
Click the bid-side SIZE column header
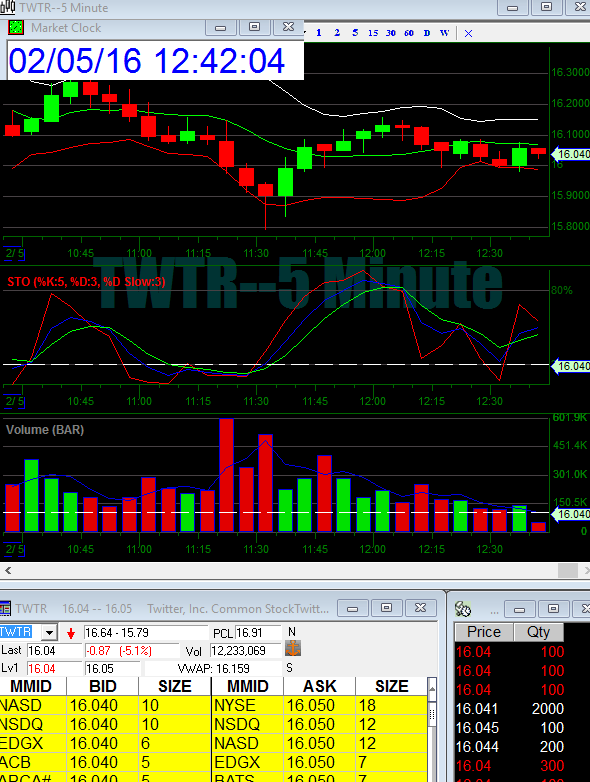click(x=175, y=686)
